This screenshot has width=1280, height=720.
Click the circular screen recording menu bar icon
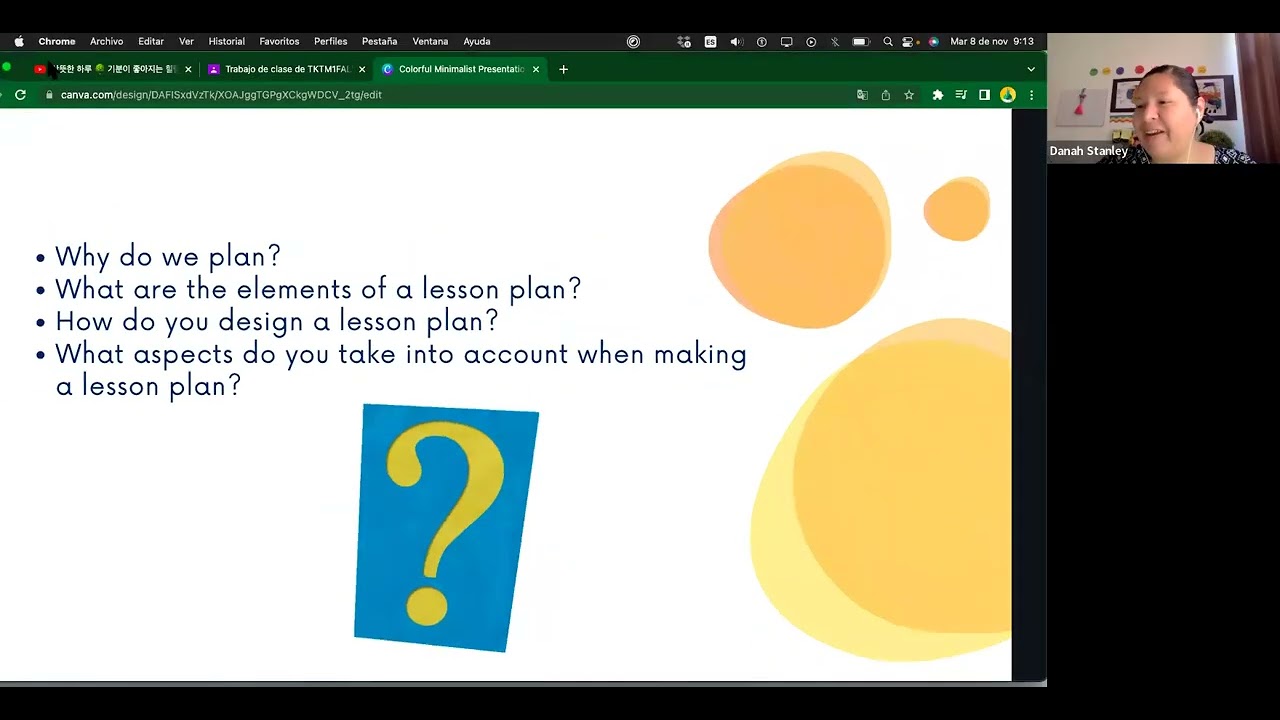633,41
